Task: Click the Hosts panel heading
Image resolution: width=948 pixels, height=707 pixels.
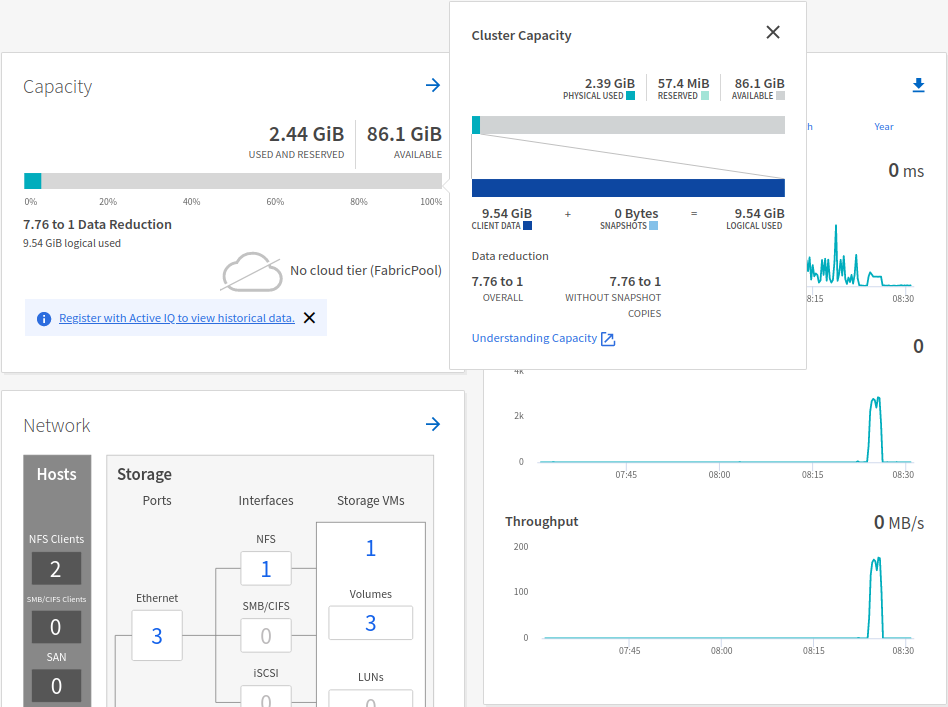Action: pos(57,474)
